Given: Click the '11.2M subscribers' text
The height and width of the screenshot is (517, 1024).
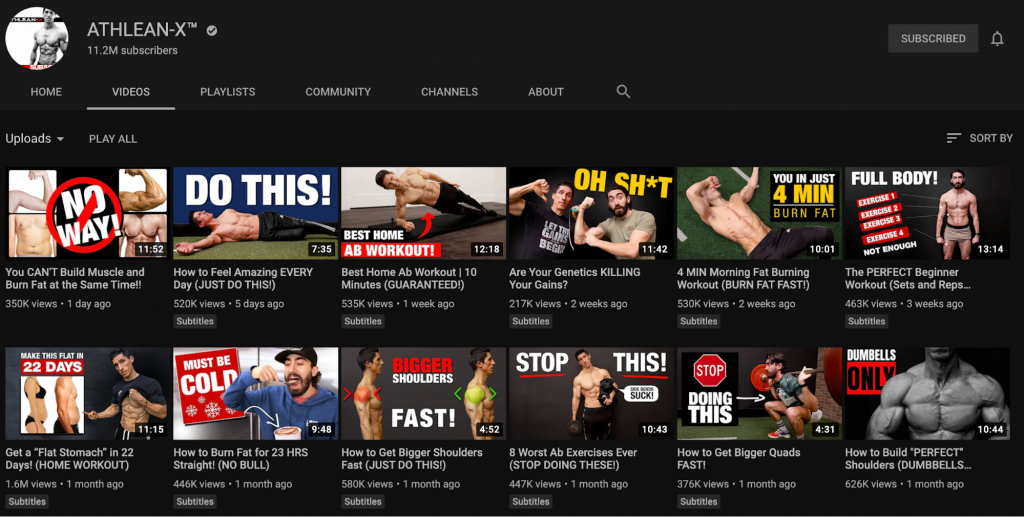Looking at the screenshot, I should (x=132, y=50).
